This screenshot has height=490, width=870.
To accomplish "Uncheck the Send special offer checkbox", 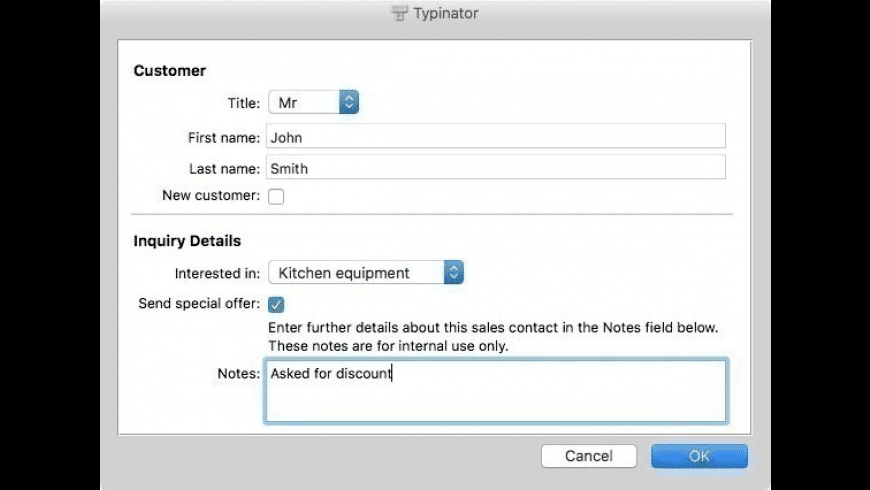I will click(276, 304).
